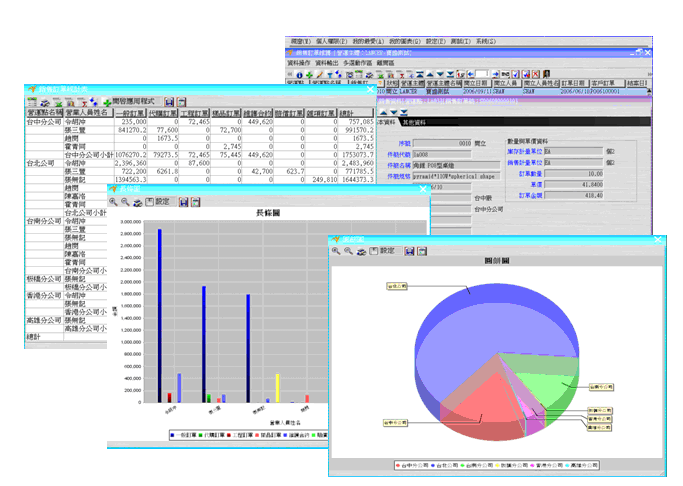Switch to 其他資料 tab
This screenshot has width=683, height=486.
(416, 121)
